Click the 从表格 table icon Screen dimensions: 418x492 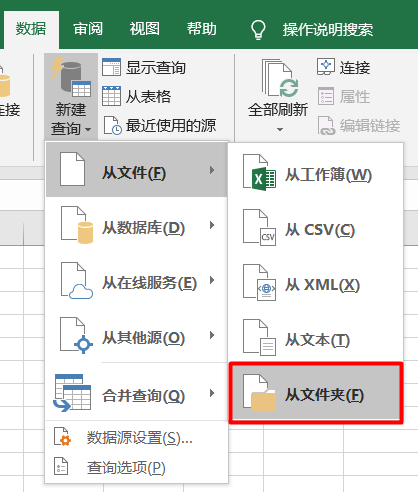coord(111,96)
